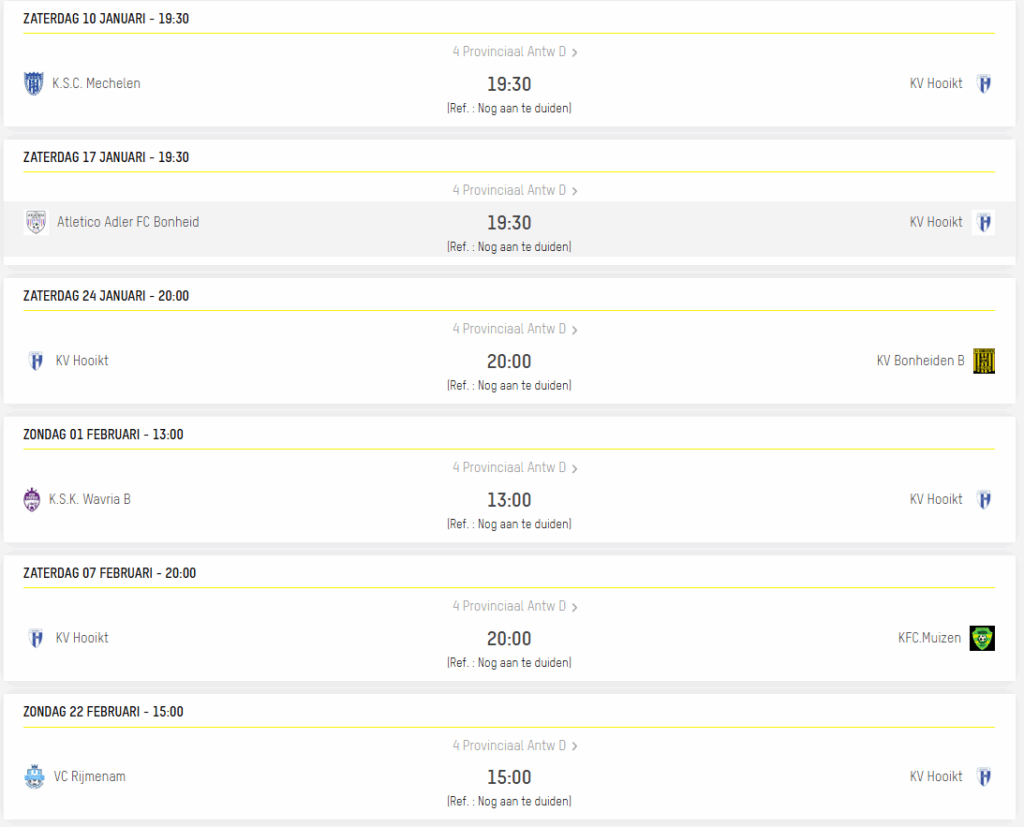Expand league chevron in 24 Januari match
The image size is (1024, 827).
point(575,330)
